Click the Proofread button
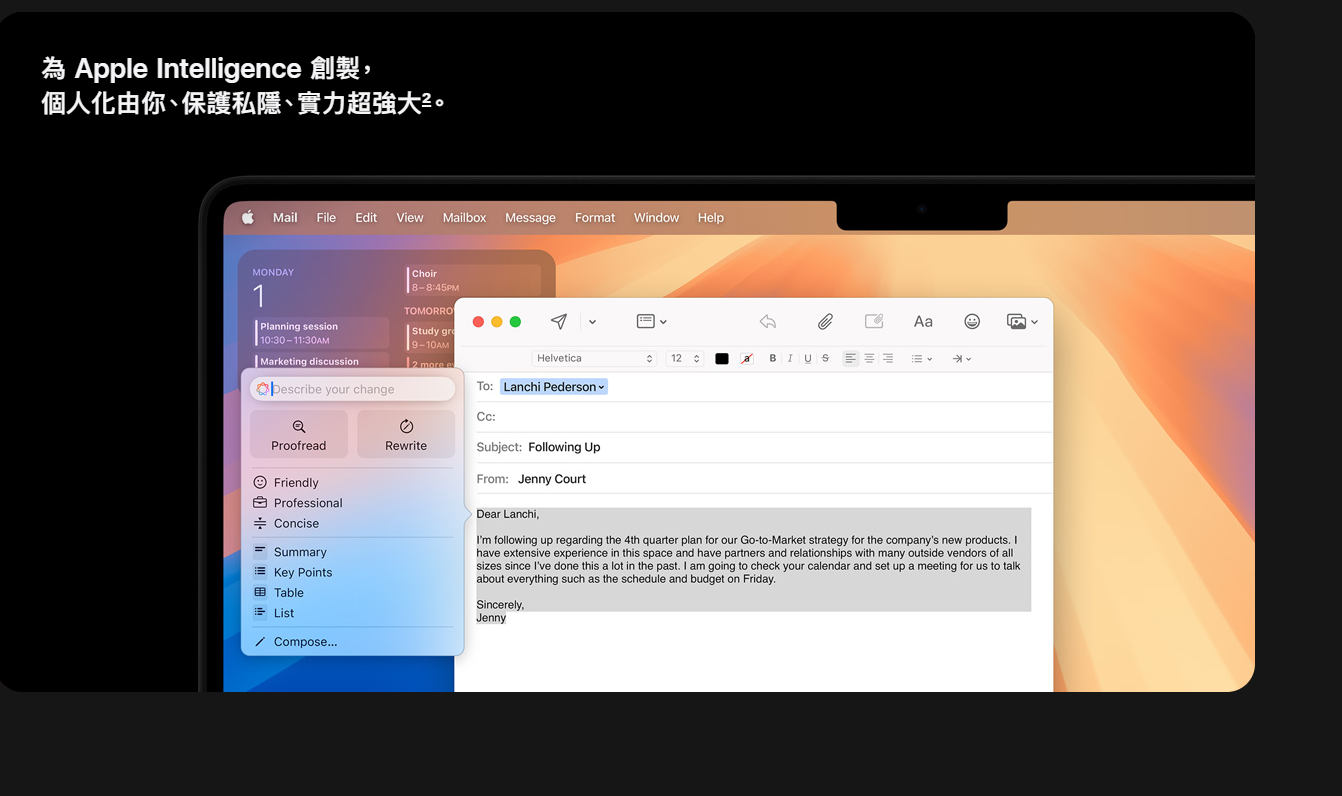This screenshot has width=1342, height=796. 299,435
